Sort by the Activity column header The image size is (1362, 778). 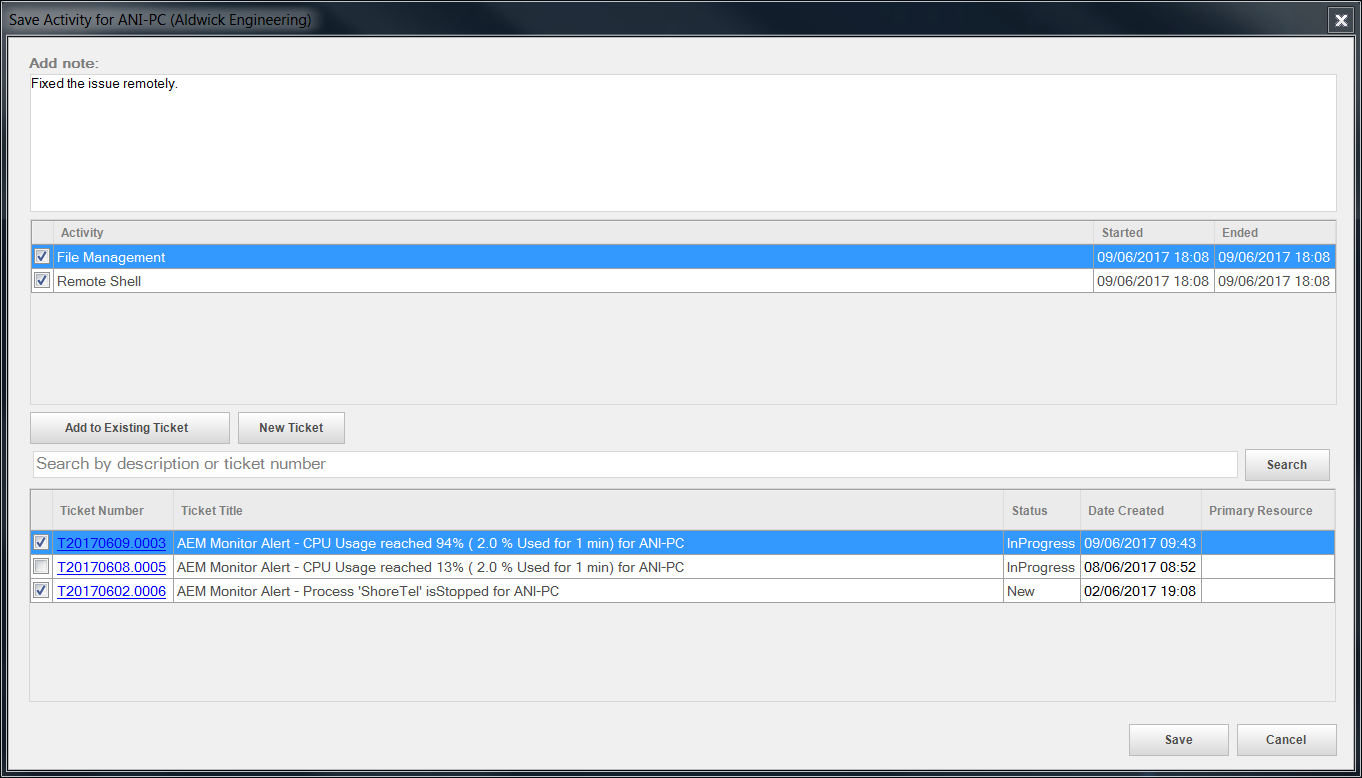click(x=573, y=233)
